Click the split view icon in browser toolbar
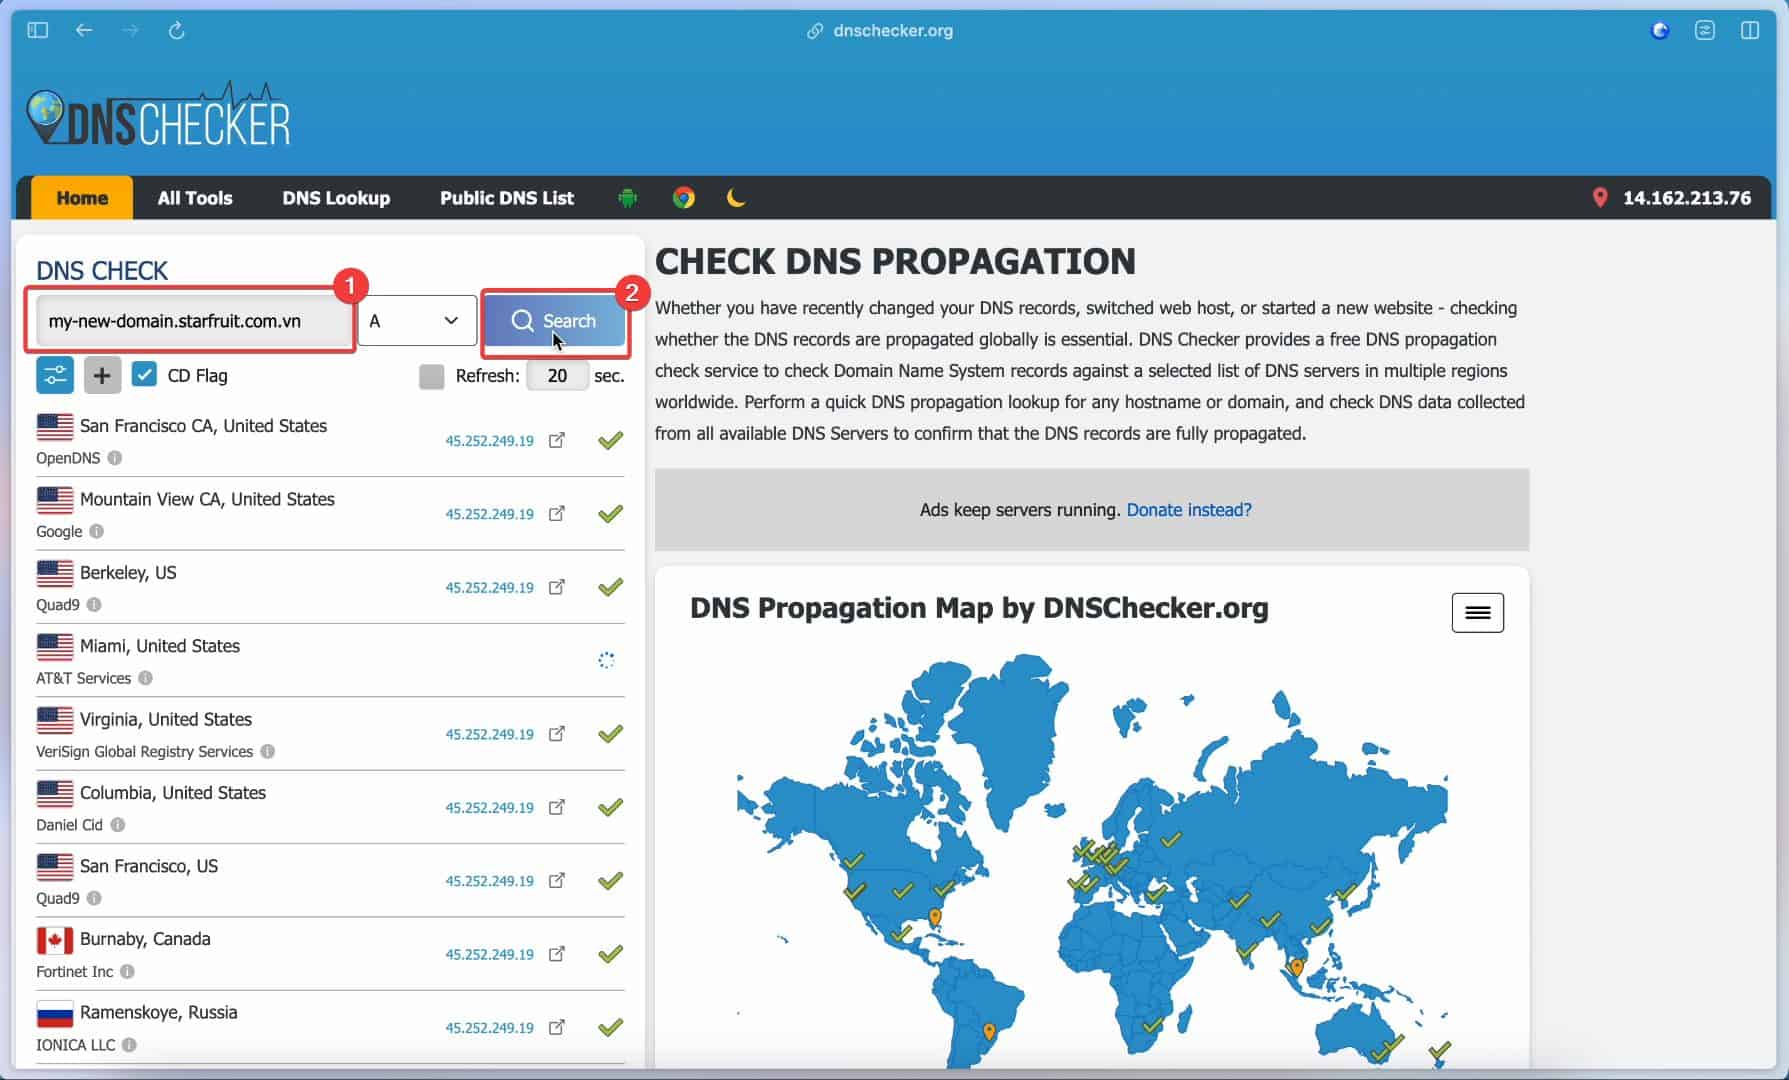Screen dimensions: 1789x1080 1750,30
